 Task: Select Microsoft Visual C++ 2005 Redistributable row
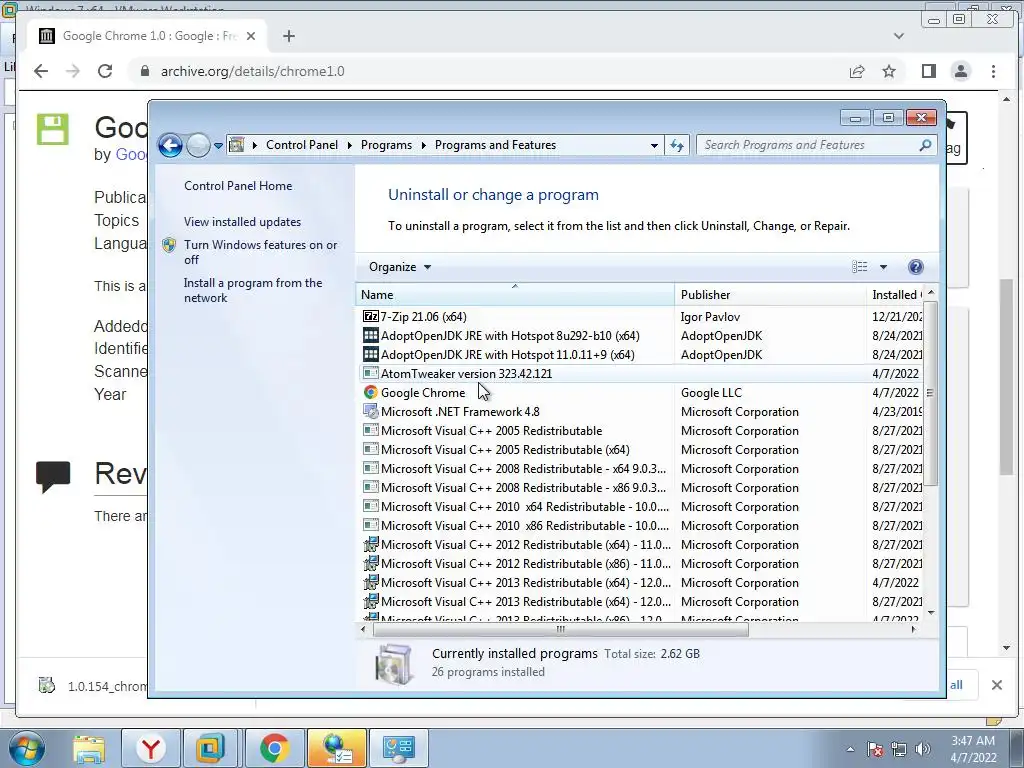point(640,430)
